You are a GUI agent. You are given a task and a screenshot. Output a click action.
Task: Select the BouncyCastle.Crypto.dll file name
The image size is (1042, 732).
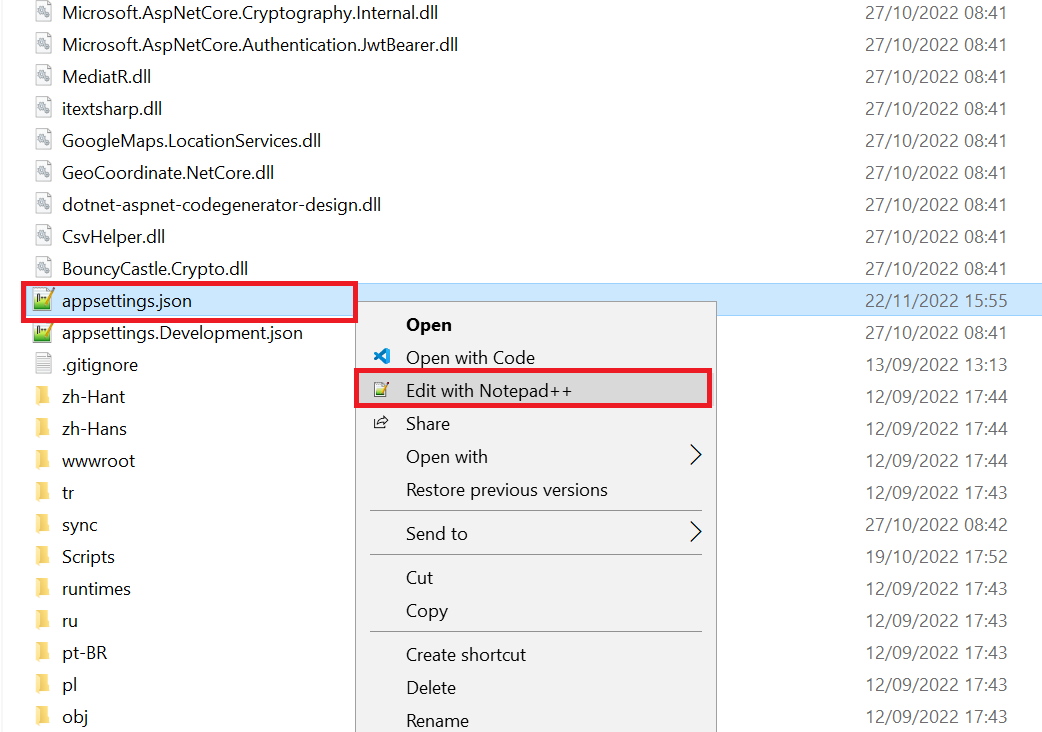[155, 268]
